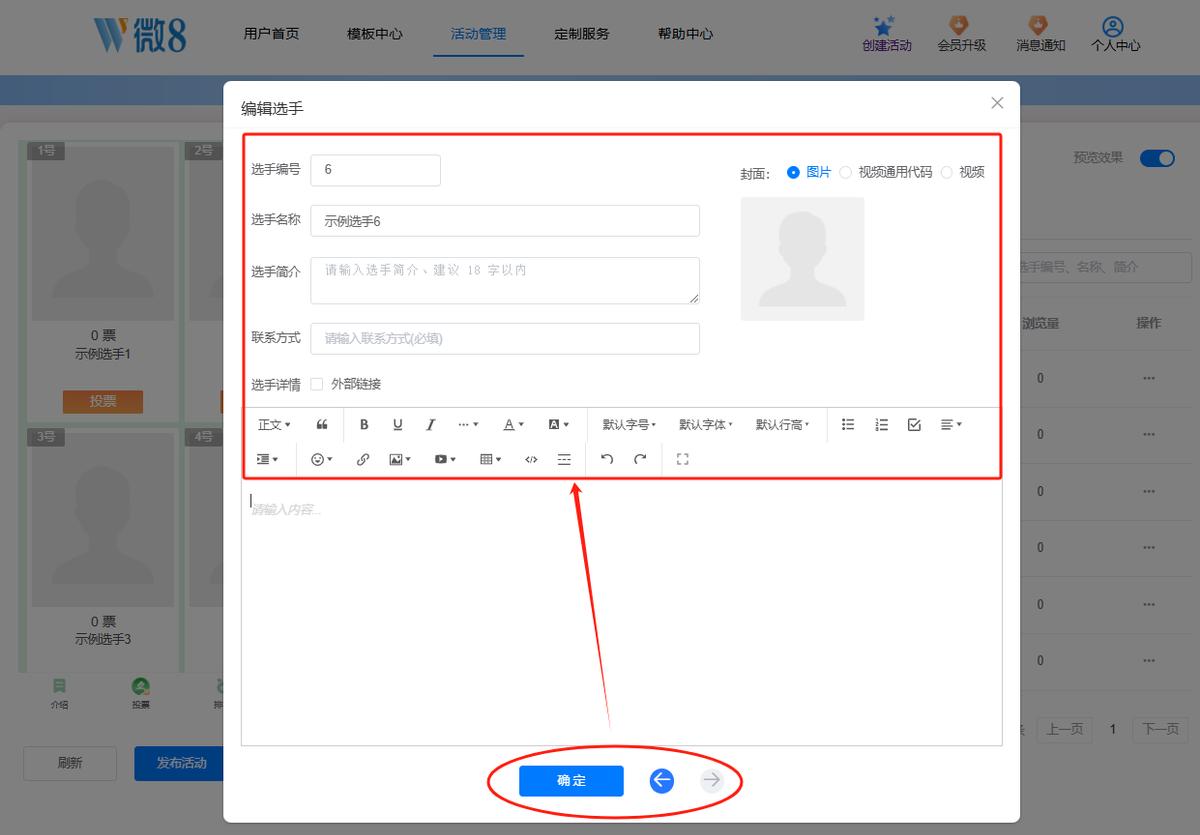The image size is (1200, 835).
Task: Toggle italic text formatting
Action: click(431, 425)
